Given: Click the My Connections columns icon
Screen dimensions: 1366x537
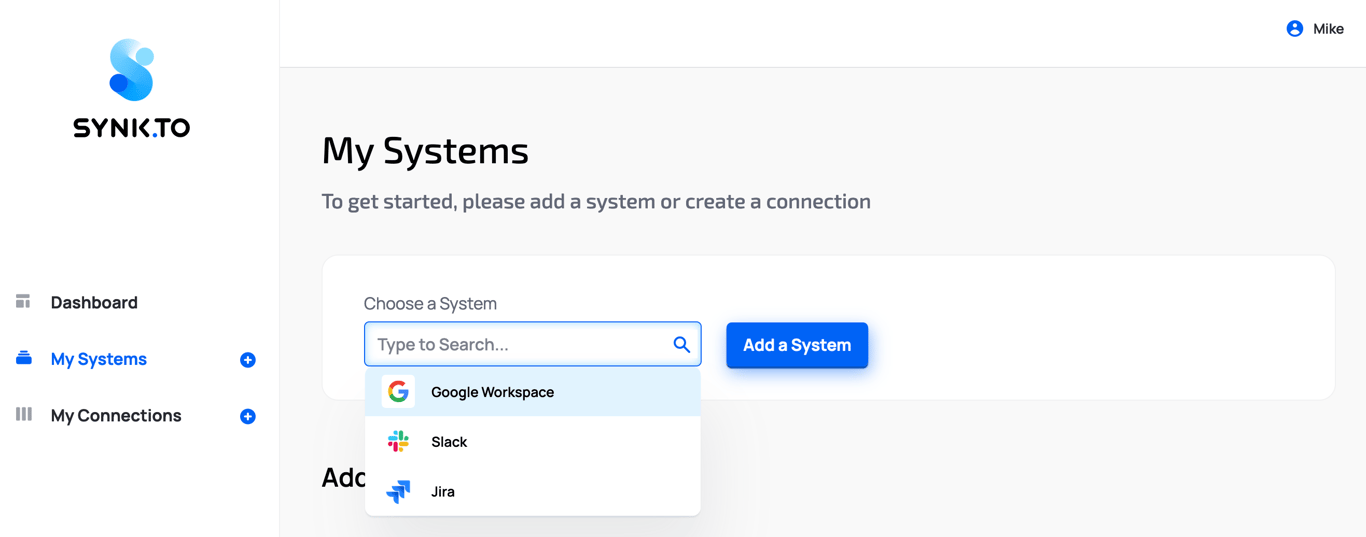Looking at the screenshot, I should [24, 414].
